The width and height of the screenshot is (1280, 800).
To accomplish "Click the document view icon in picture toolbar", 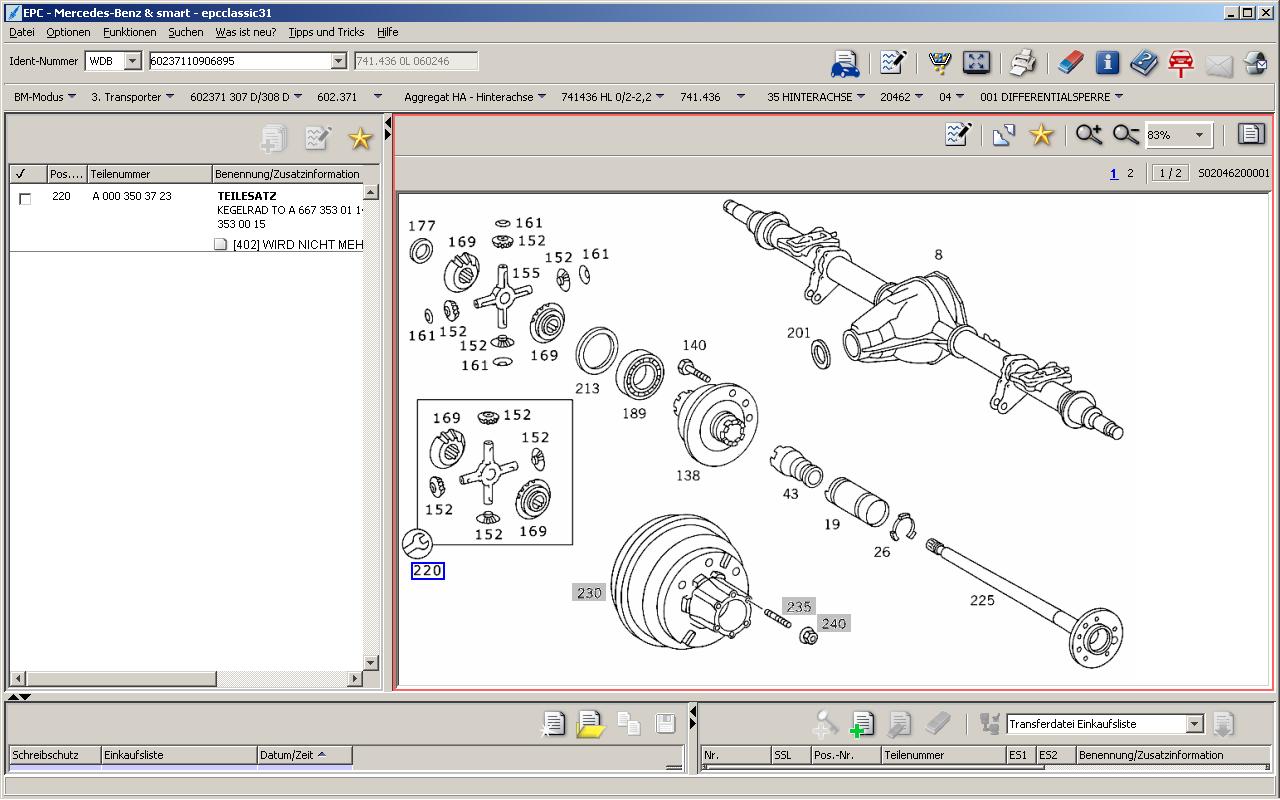I will tap(1250, 134).
